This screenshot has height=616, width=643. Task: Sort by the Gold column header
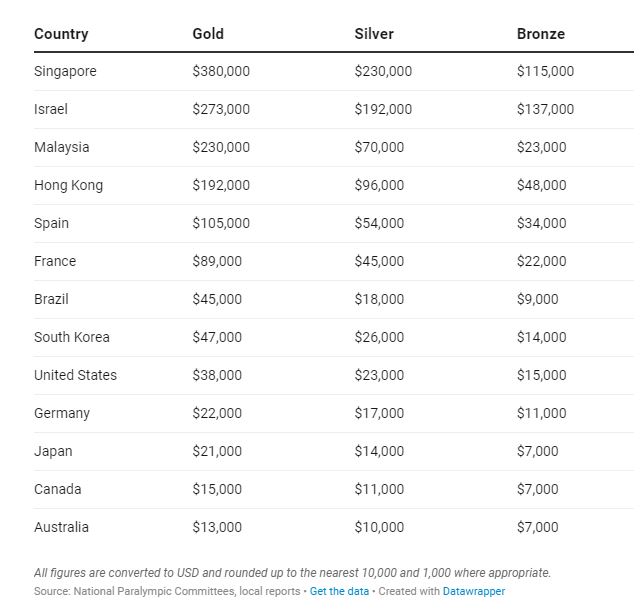208,34
